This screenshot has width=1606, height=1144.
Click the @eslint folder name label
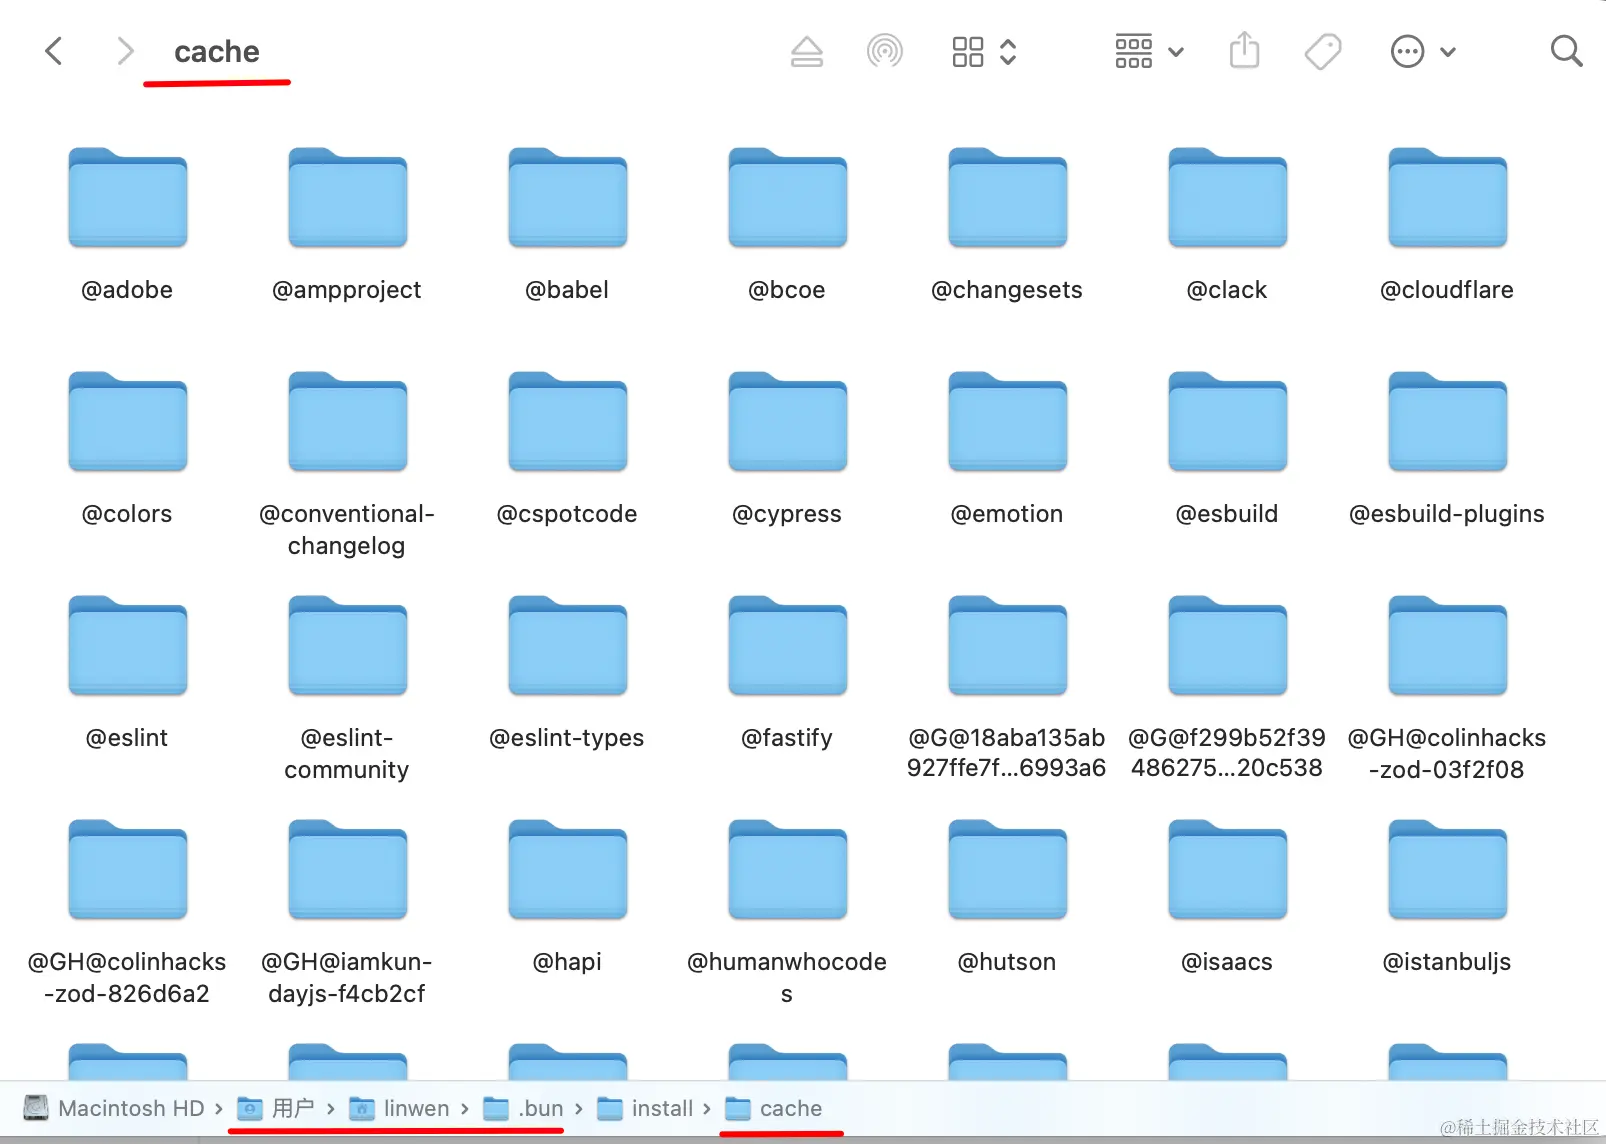pos(127,738)
